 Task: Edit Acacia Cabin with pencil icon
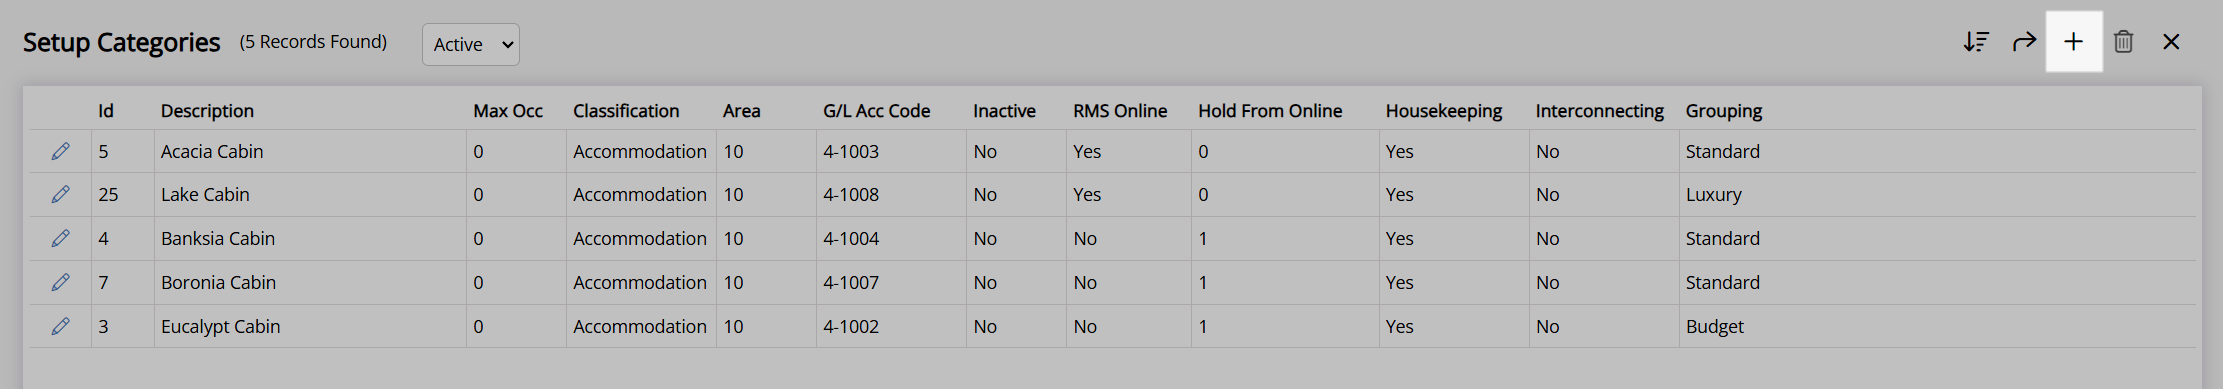(x=61, y=151)
